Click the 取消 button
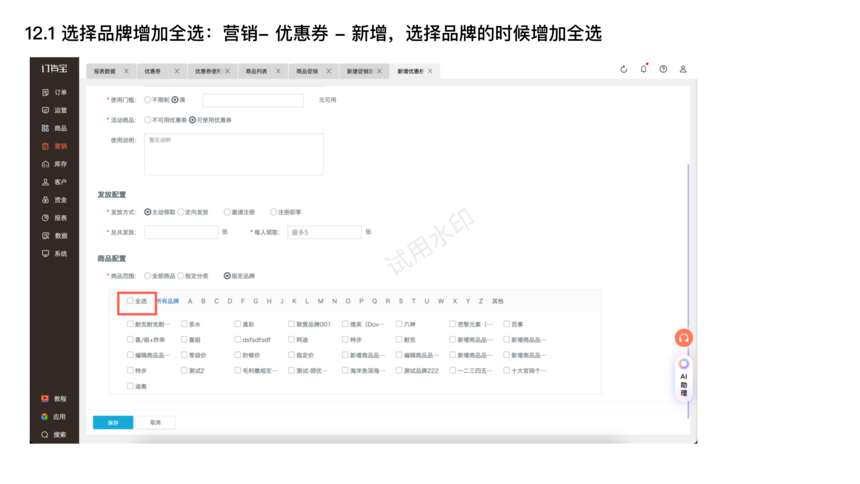This screenshot has width=860, height=484. (156, 423)
